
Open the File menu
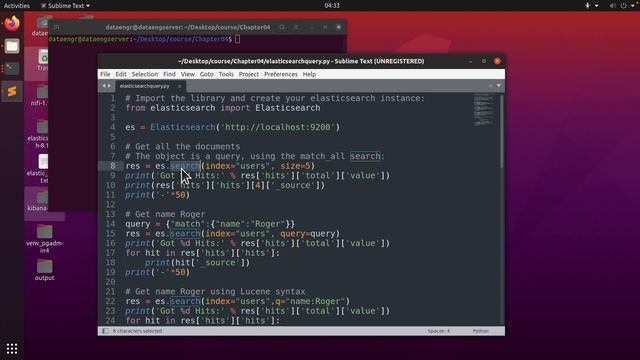point(105,74)
